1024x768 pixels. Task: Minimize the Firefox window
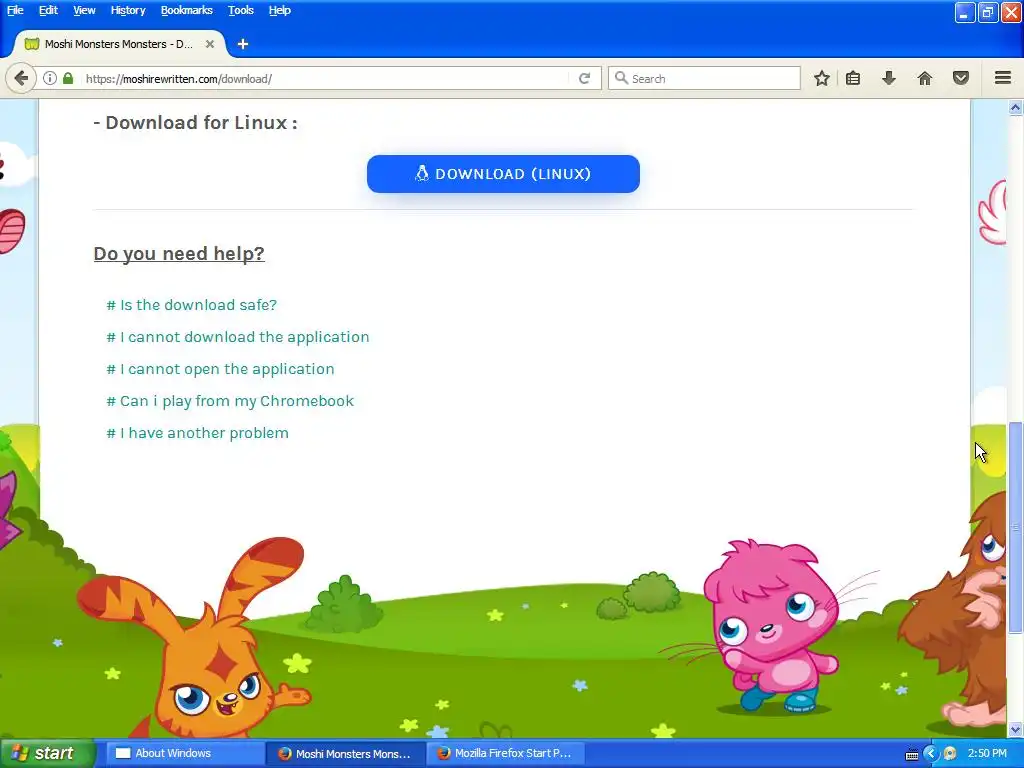[965, 12]
